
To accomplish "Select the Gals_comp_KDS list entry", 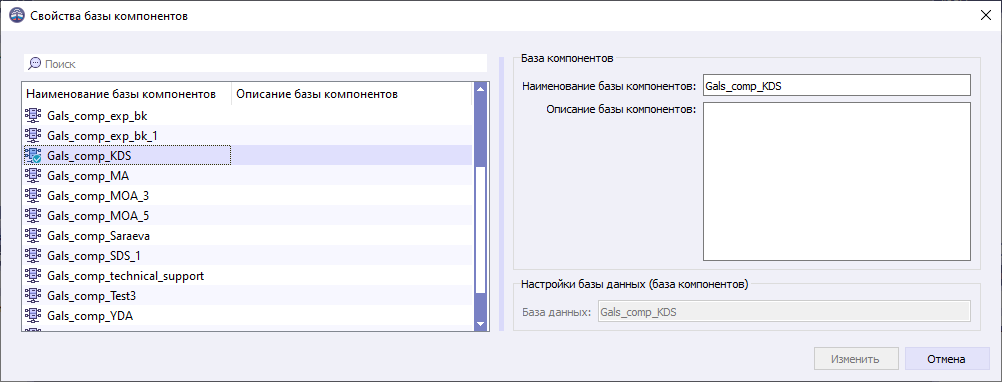I will 247,155.
